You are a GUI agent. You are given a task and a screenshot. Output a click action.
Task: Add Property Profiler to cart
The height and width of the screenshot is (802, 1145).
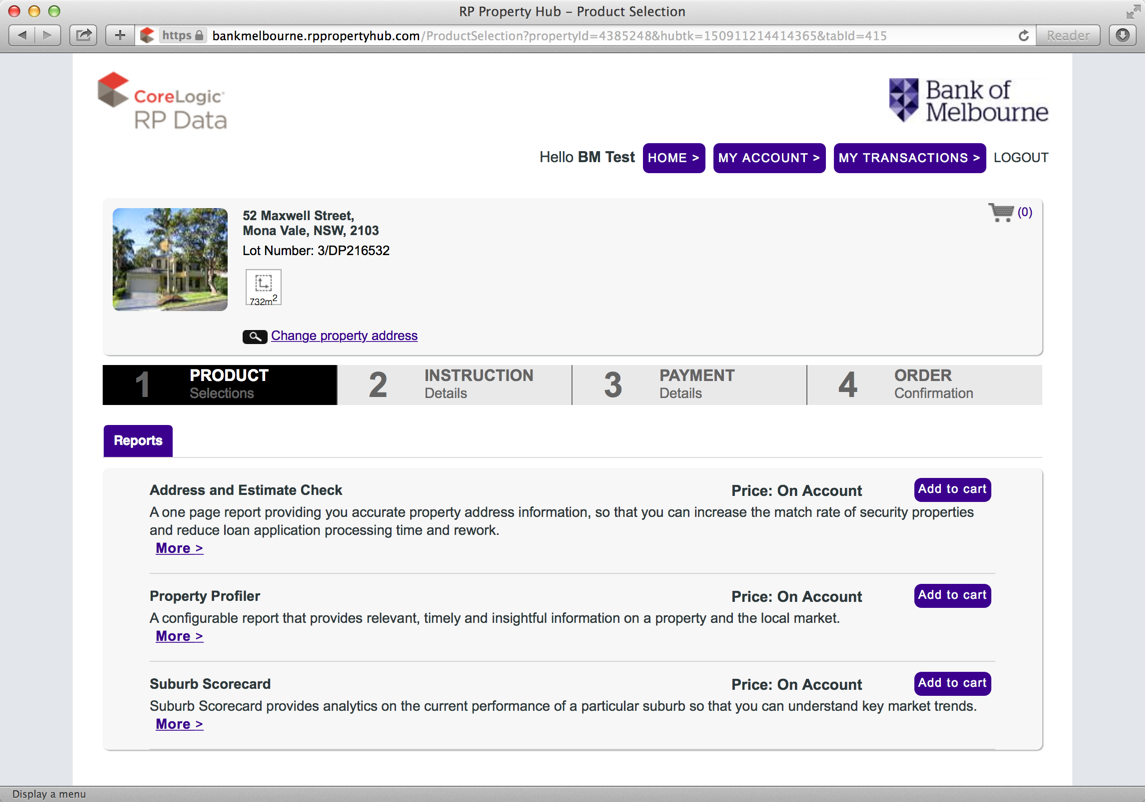[952, 595]
